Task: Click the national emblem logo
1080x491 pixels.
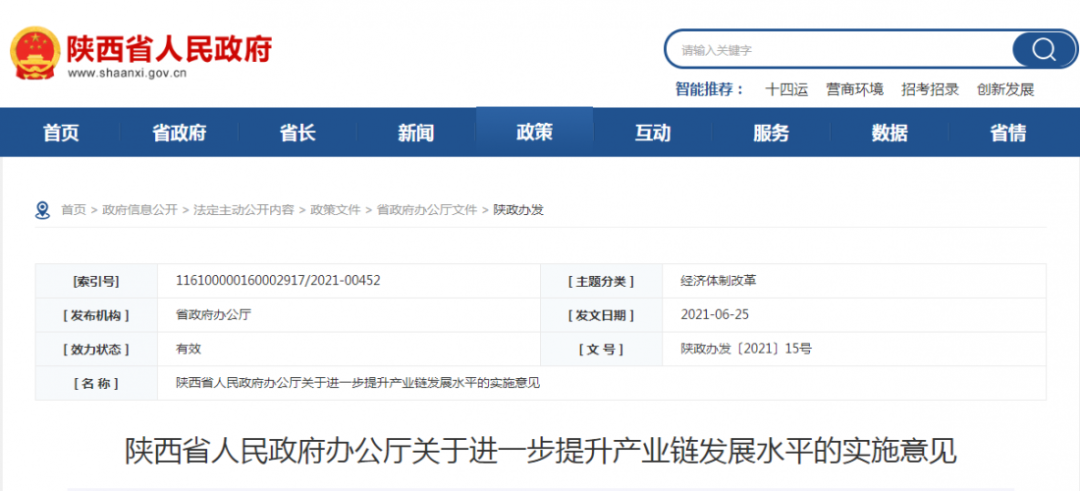Action: click(35, 53)
